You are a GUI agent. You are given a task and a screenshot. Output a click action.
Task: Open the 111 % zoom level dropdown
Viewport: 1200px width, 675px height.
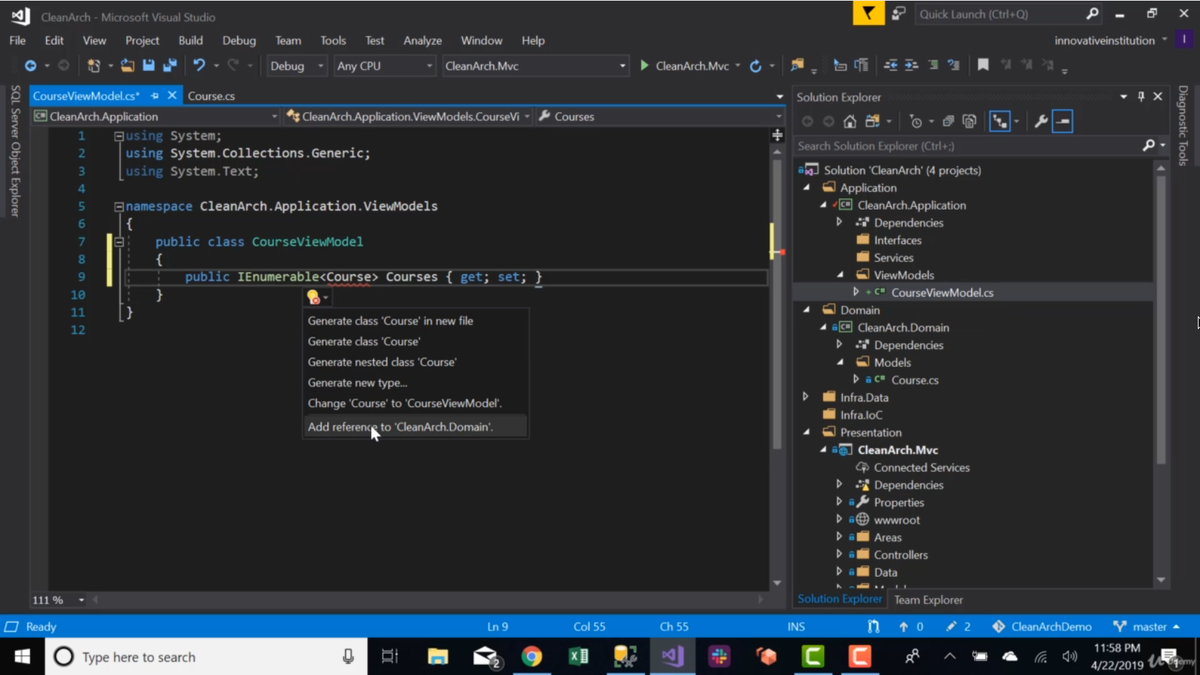coord(59,600)
